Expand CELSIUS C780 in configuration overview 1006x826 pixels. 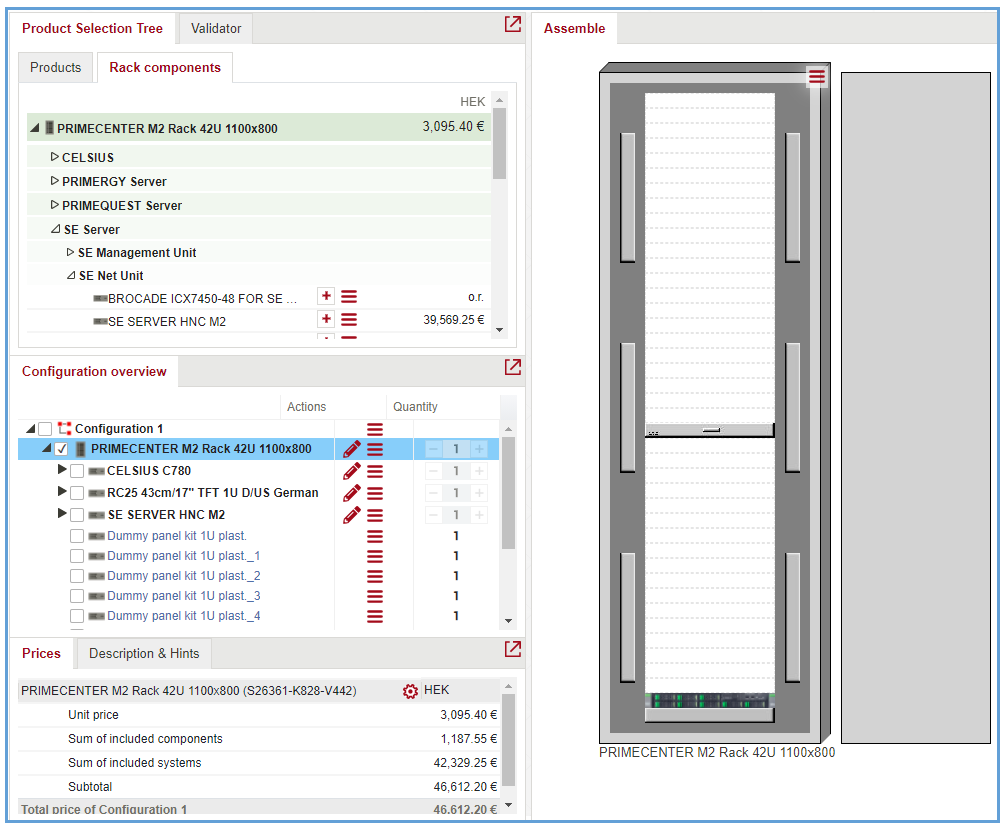[62, 470]
